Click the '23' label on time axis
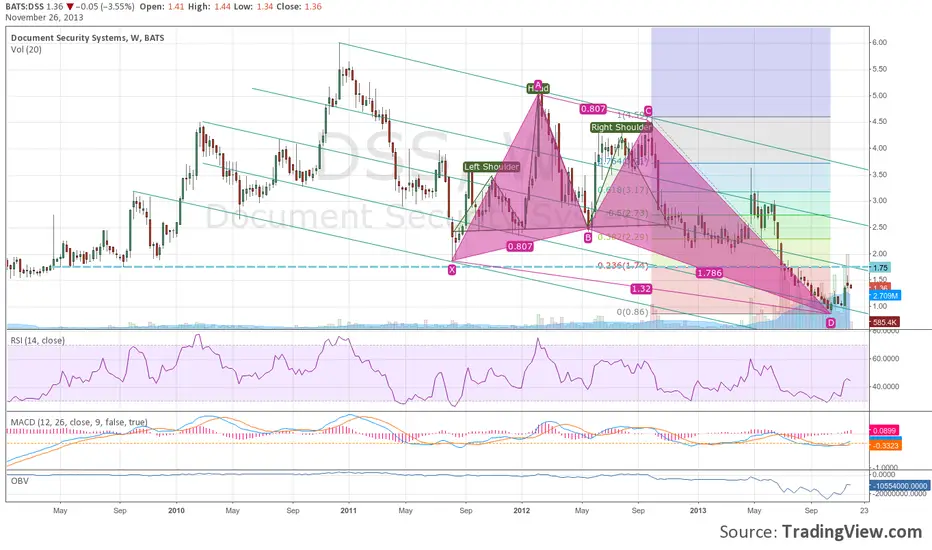This screenshot has width=932, height=550. 864,511
